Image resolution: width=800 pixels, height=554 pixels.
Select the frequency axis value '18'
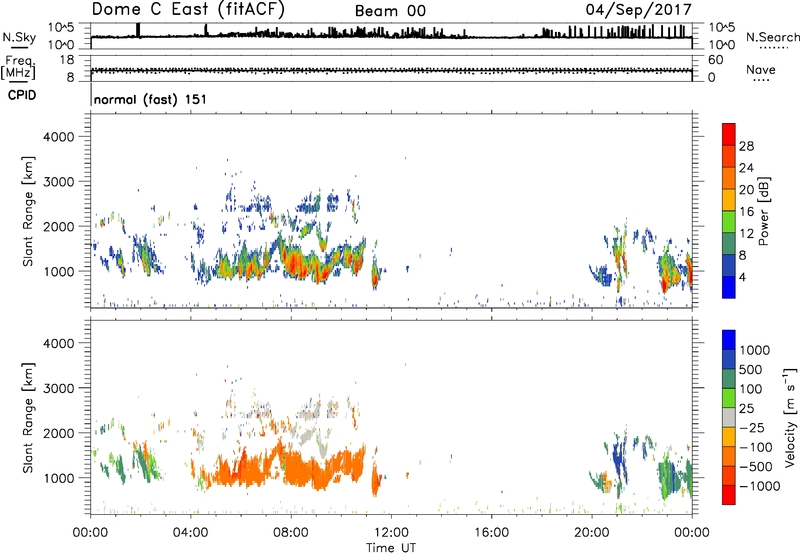pos(67,60)
